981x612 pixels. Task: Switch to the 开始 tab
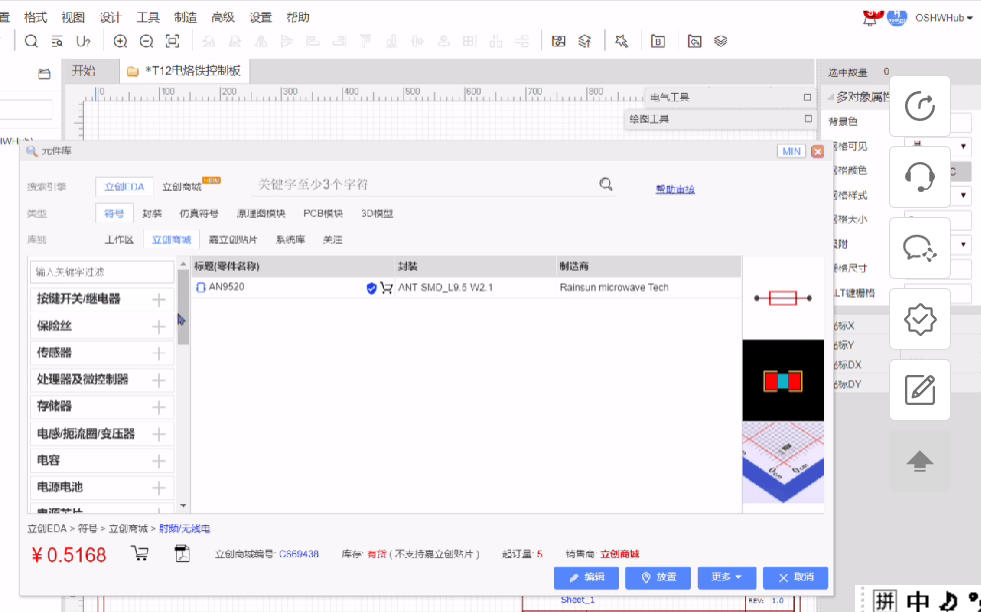click(x=84, y=71)
